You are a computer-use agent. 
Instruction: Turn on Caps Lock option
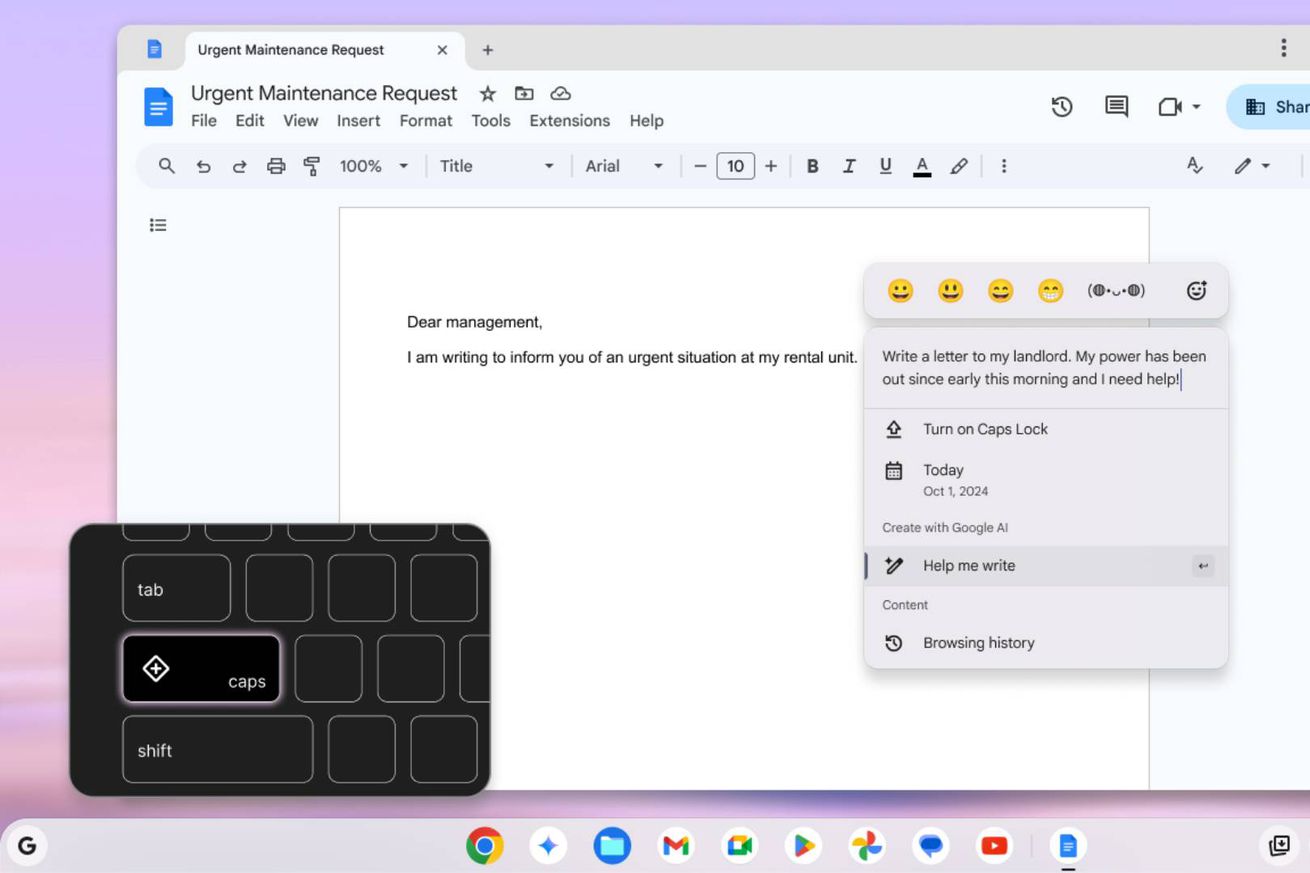[x=985, y=429]
